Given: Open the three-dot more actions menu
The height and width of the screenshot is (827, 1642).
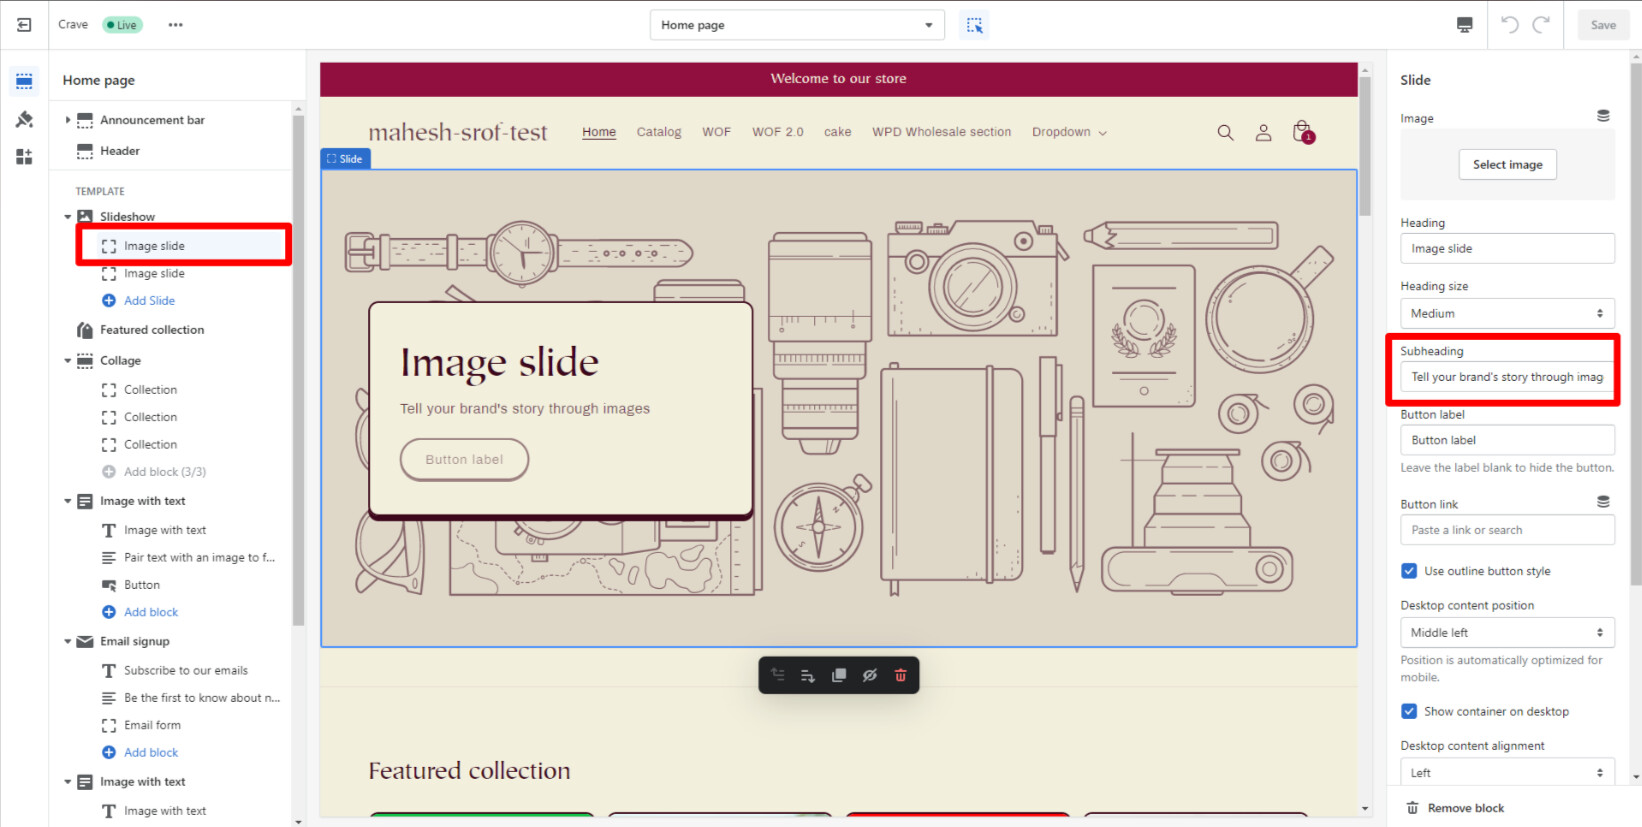Looking at the screenshot, I should (176, 25).
